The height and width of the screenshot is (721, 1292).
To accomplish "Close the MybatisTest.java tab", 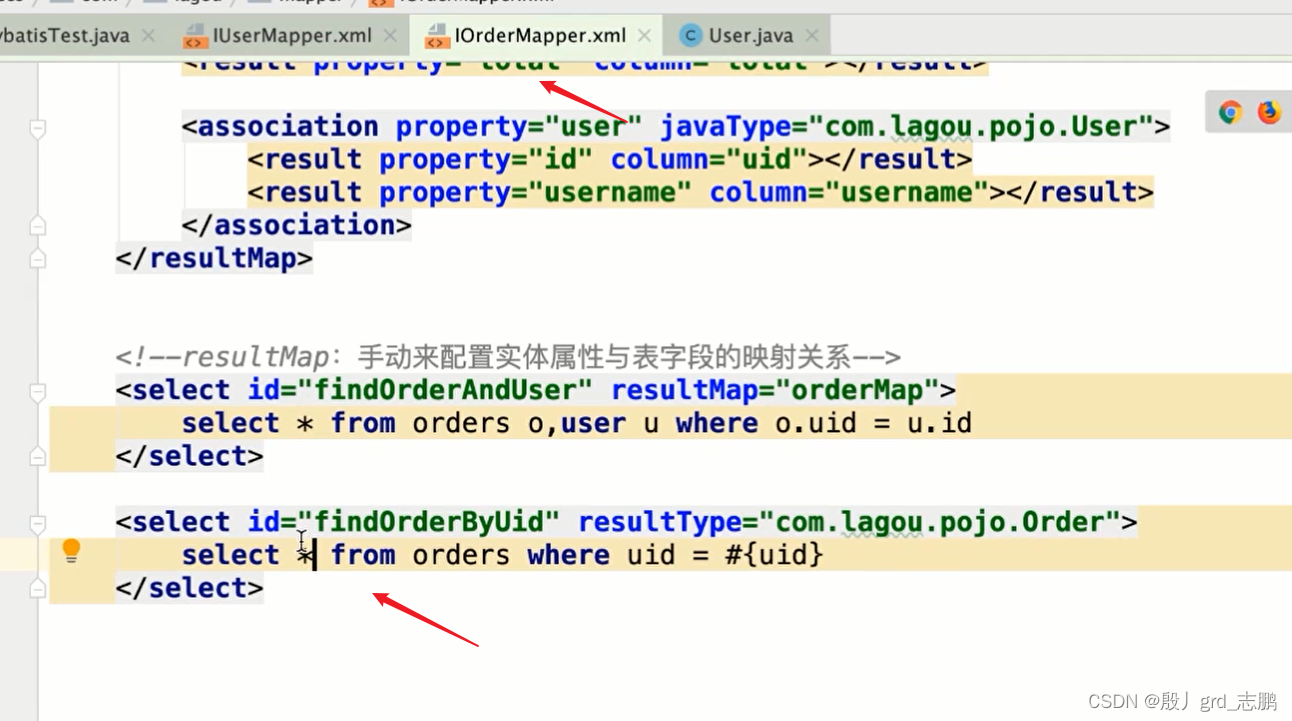I will point(148,36).
